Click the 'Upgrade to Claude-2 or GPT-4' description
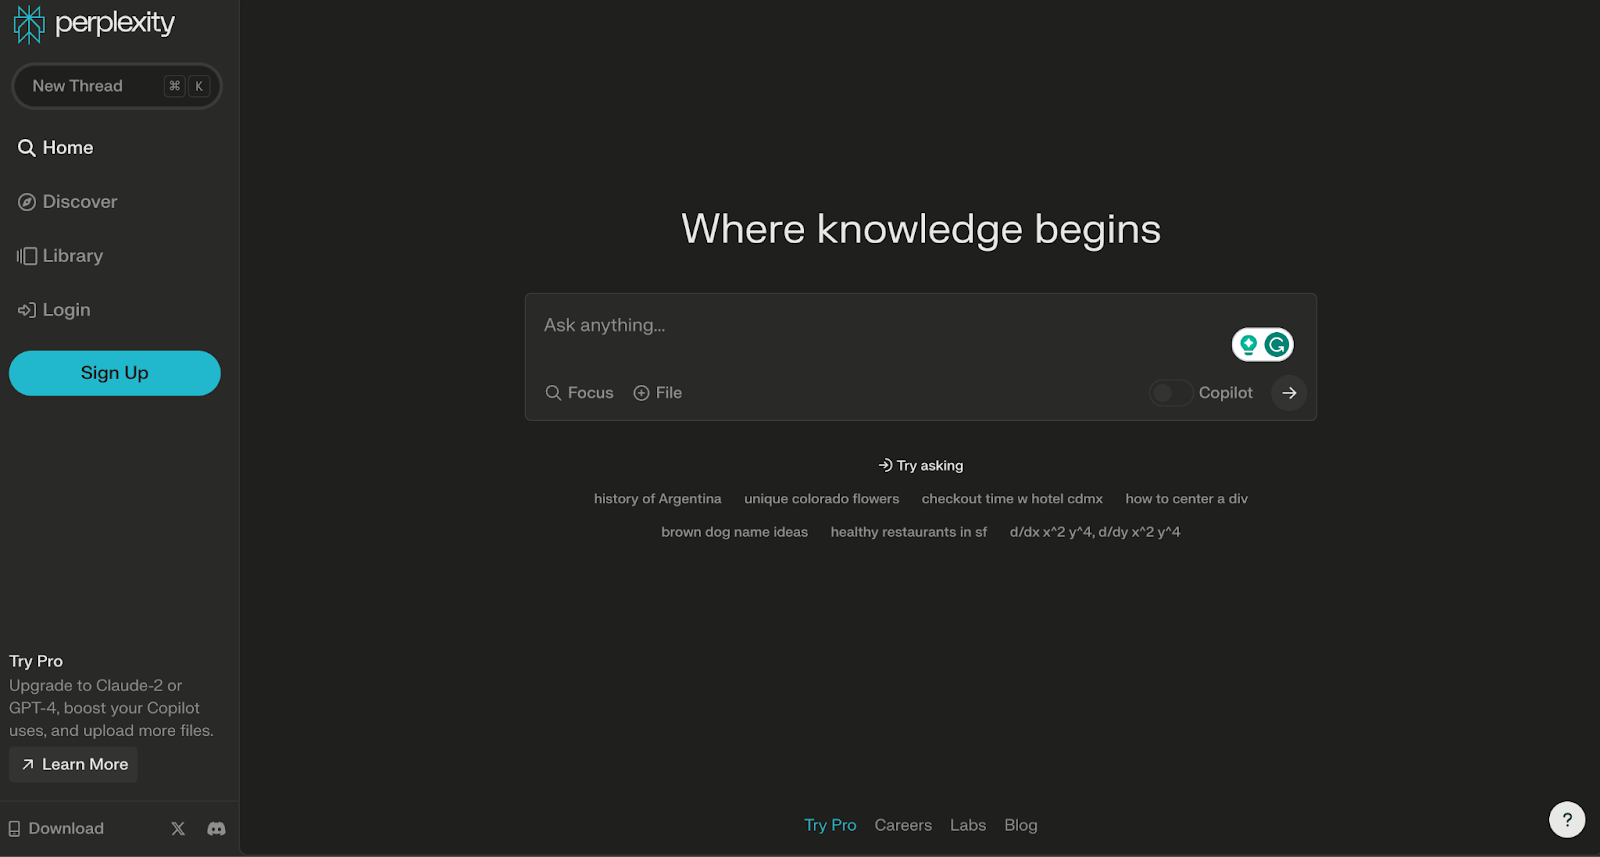 coord(111,708)
